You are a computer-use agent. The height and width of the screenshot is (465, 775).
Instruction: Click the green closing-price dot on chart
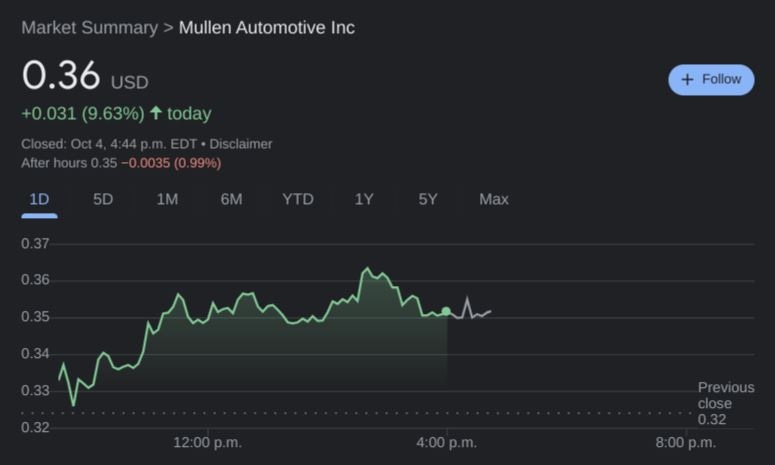point(446,312)
